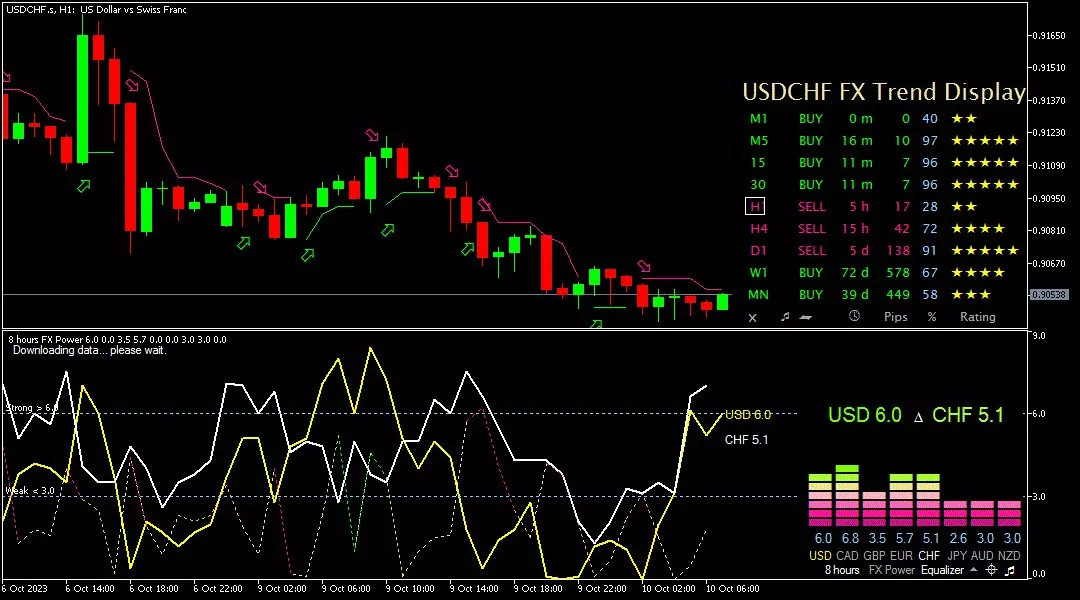The image size is (1080, 600).
Task: Click Downloading data please wait message
Action: tap(90, 351)
